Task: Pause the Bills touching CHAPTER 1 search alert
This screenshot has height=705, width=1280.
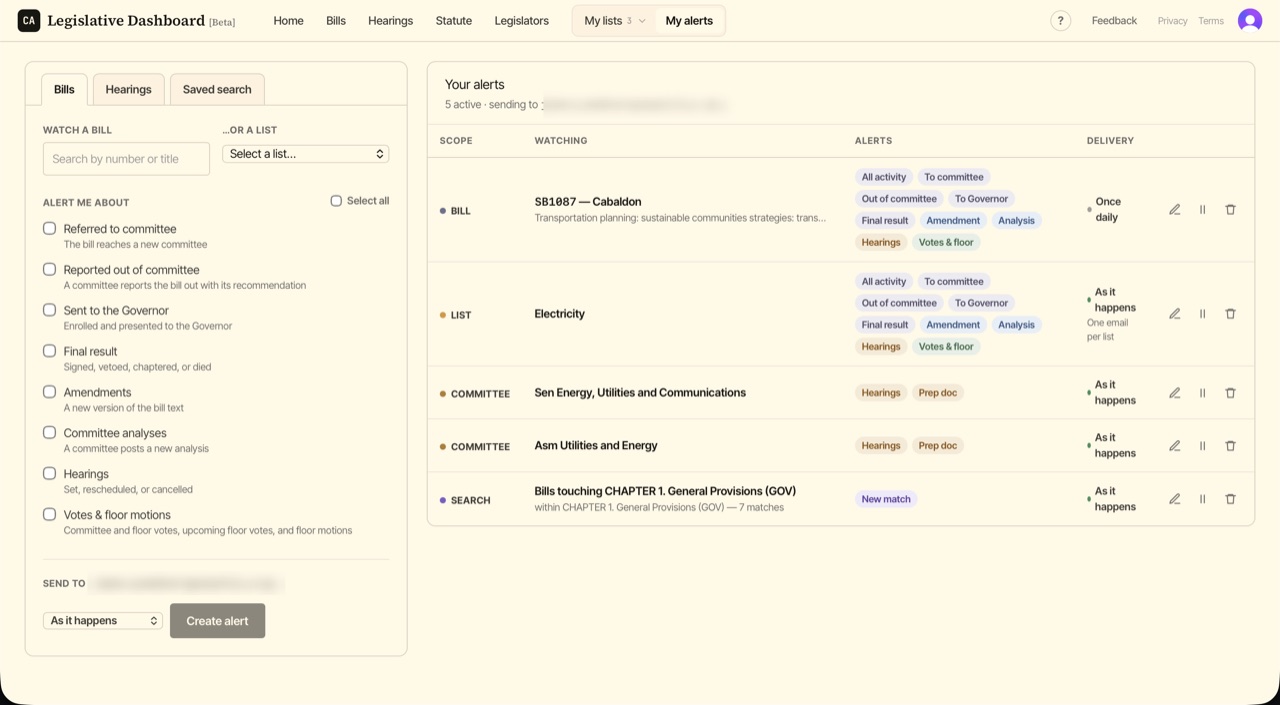Action: 1203,499
